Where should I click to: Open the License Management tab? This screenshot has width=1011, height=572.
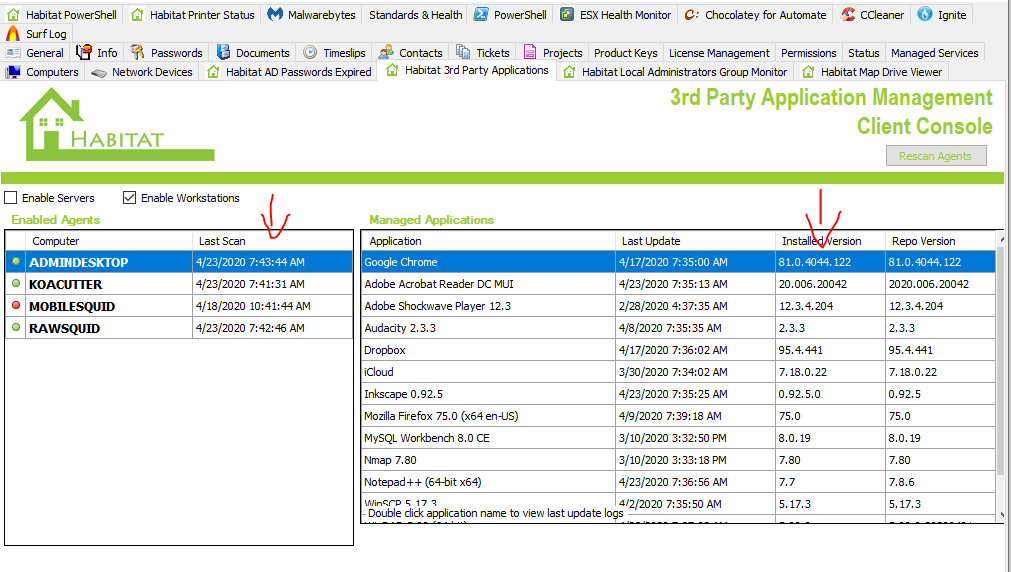point(719,53)
